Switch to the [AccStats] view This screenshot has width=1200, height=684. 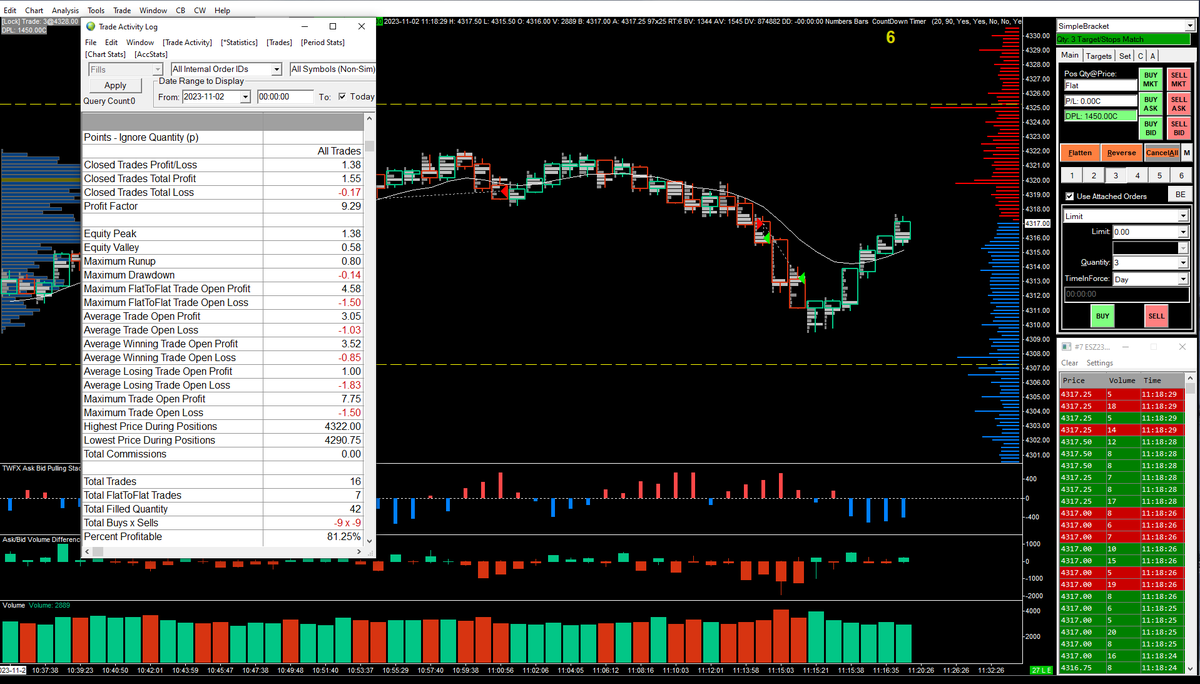coord(152,54)
